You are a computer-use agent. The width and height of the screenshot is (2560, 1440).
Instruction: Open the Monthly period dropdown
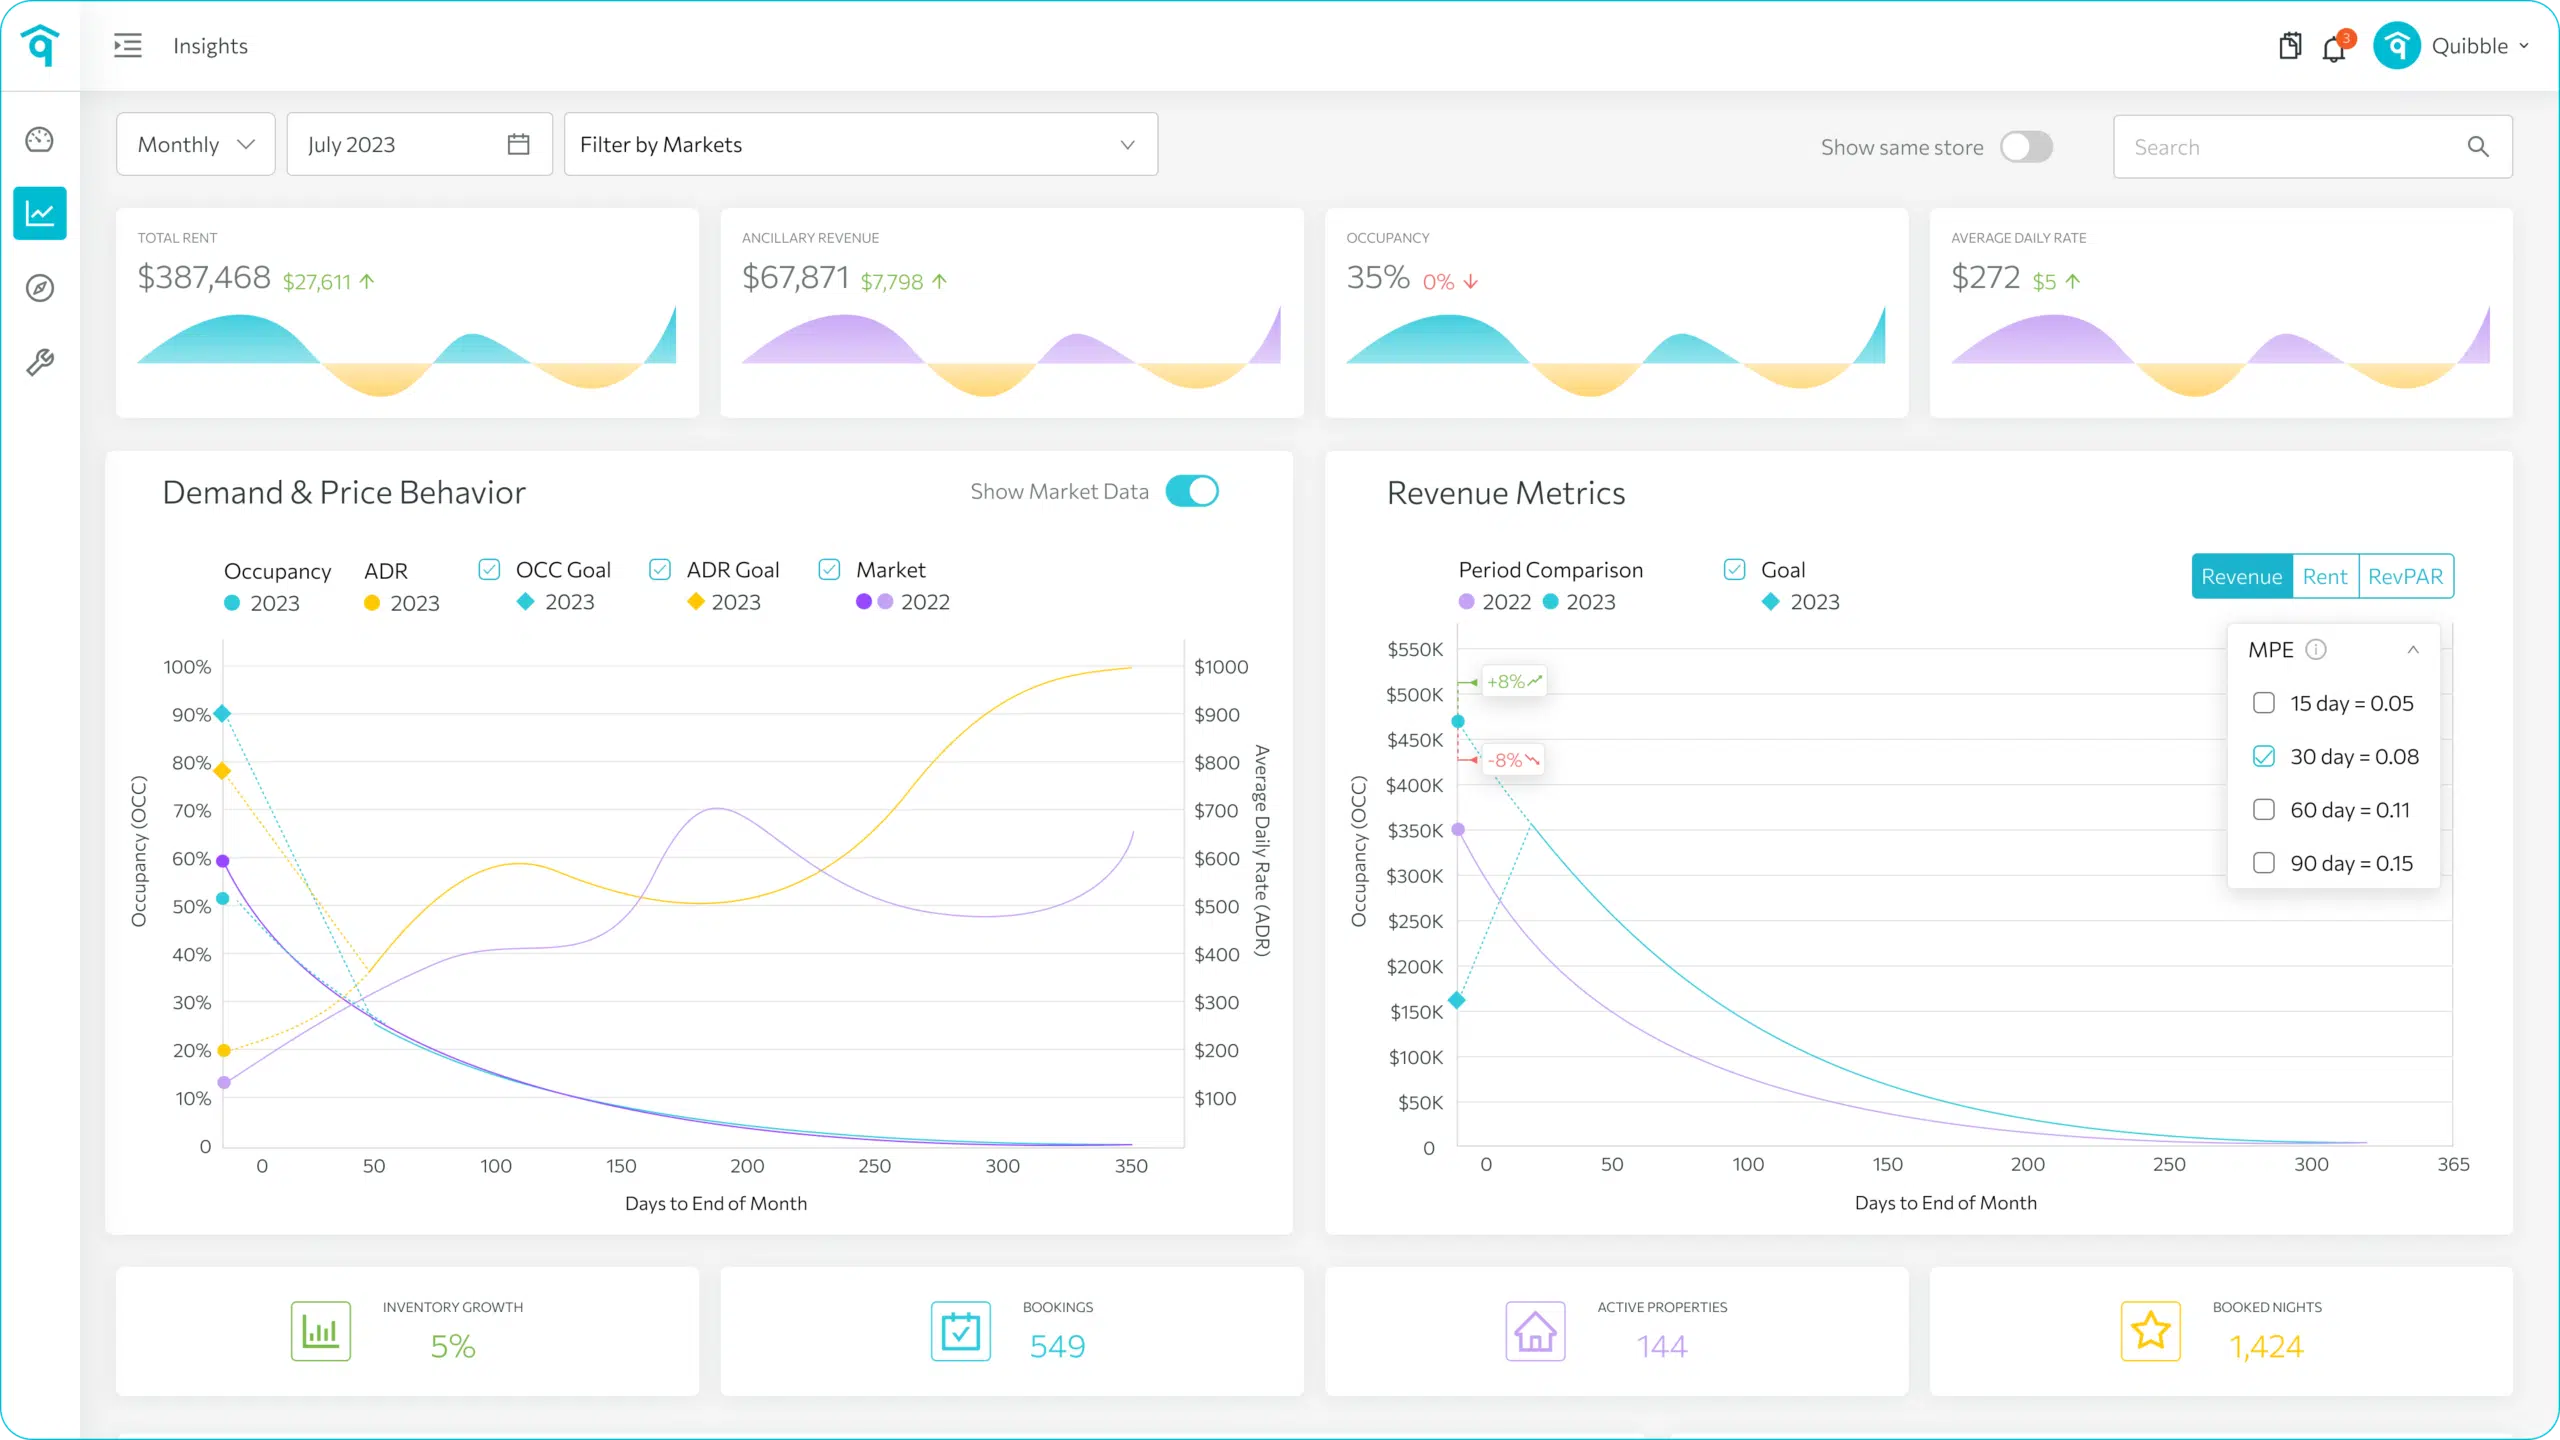(x=196, y=145)
